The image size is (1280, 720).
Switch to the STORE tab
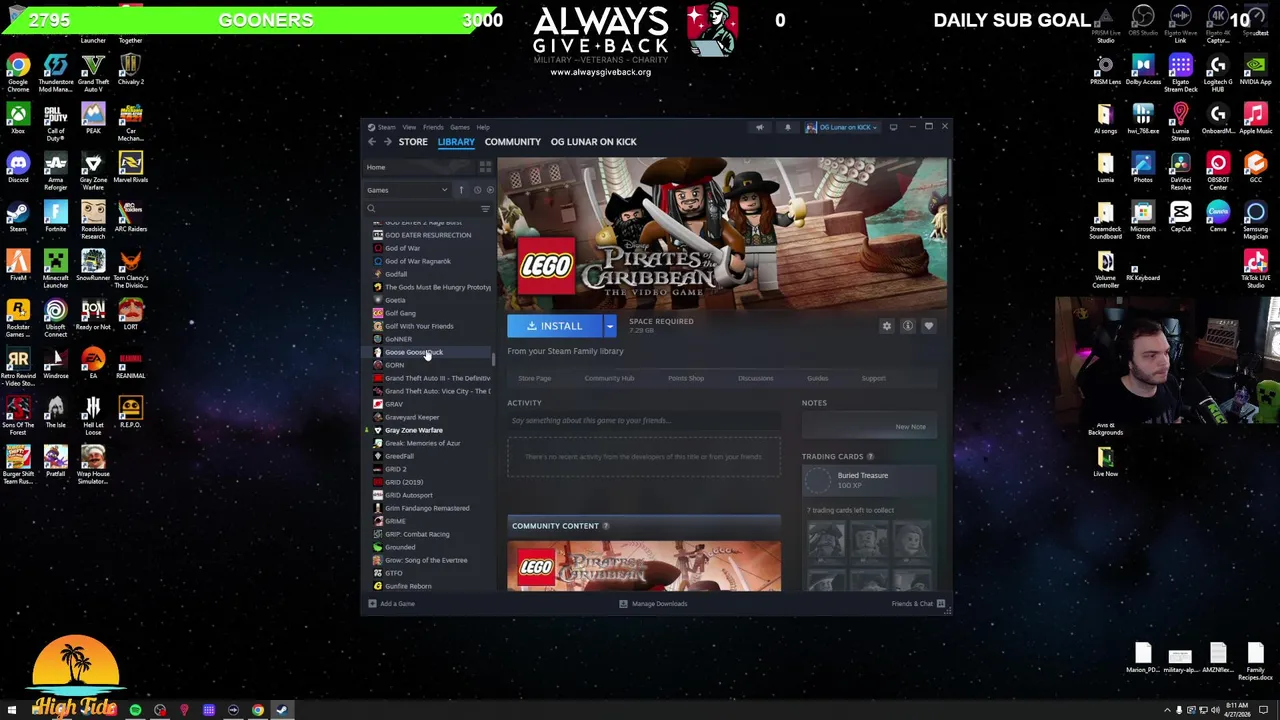pyautogui.click(x=413, y=142)
